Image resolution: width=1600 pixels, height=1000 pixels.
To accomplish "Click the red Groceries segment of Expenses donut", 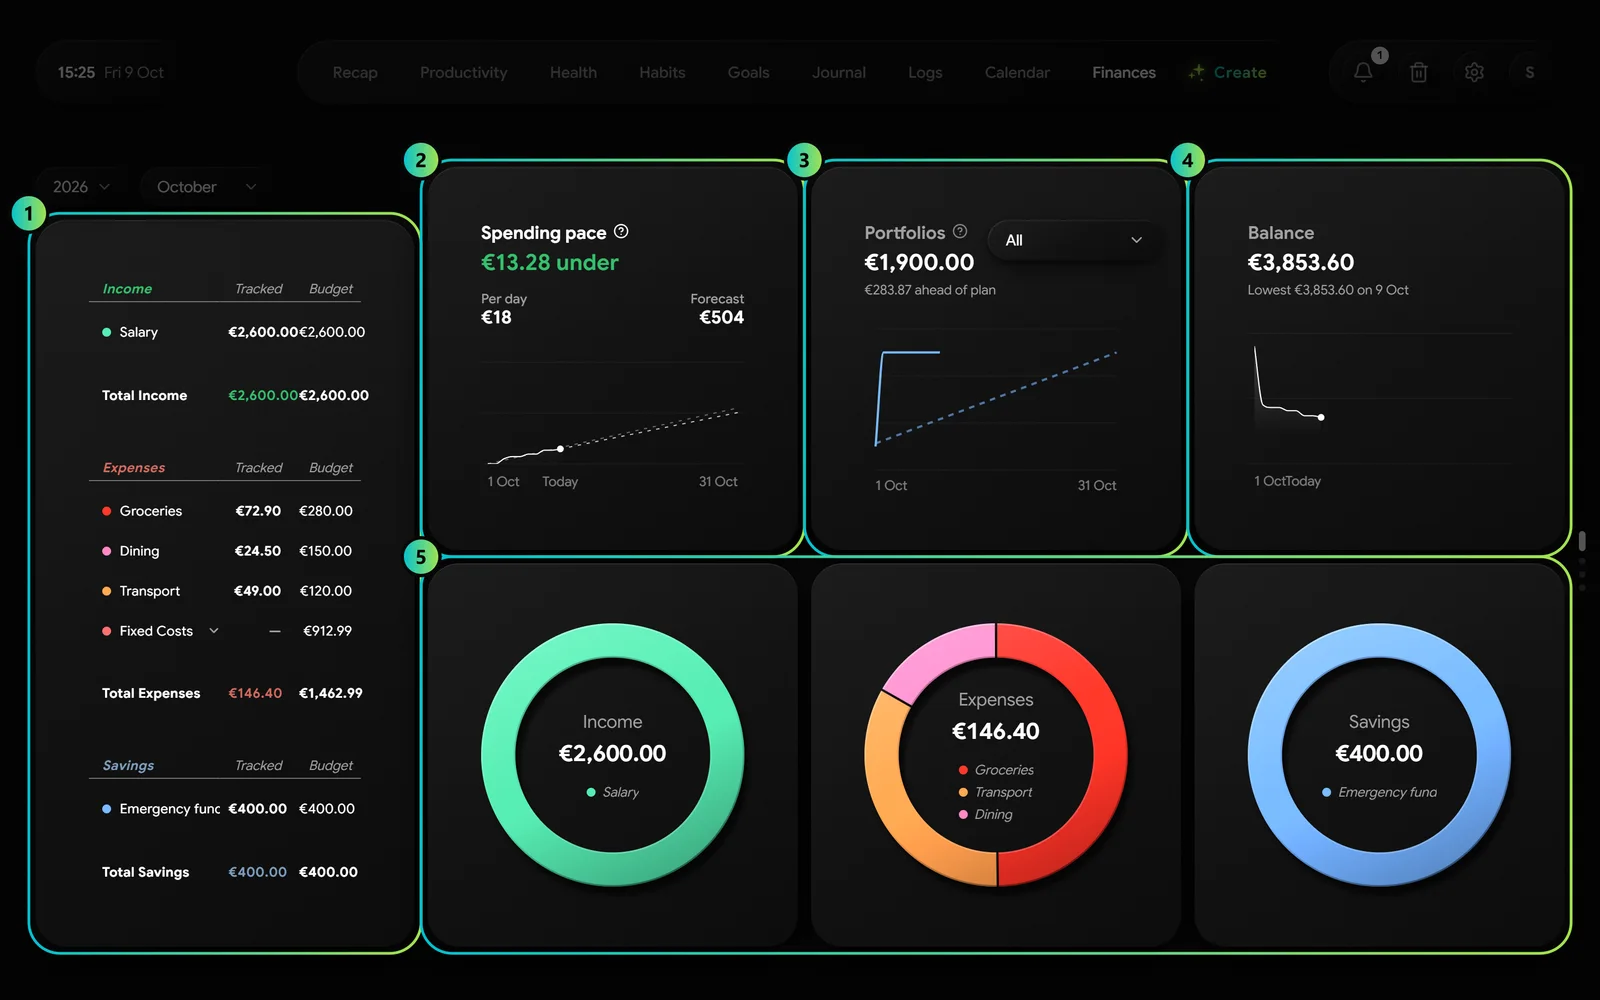I will click(x=1110, y=755).
